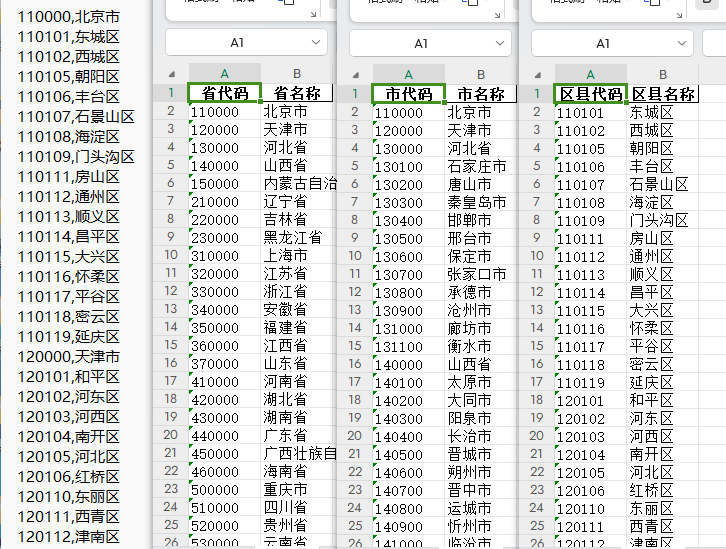The height and width of the screenshot is (549, 726).
Task: Open clipboard dialog launcher in city window
Action: pyautogui.click(x=497, y=15)
